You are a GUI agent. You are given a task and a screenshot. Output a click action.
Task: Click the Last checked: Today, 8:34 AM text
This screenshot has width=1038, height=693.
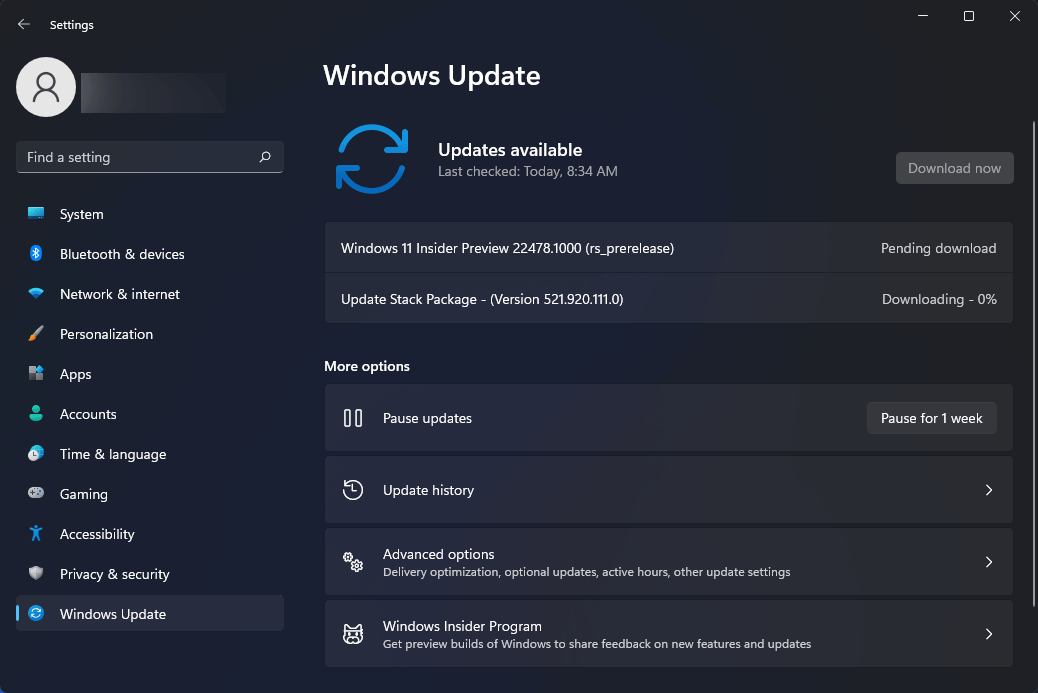[528, 171]
